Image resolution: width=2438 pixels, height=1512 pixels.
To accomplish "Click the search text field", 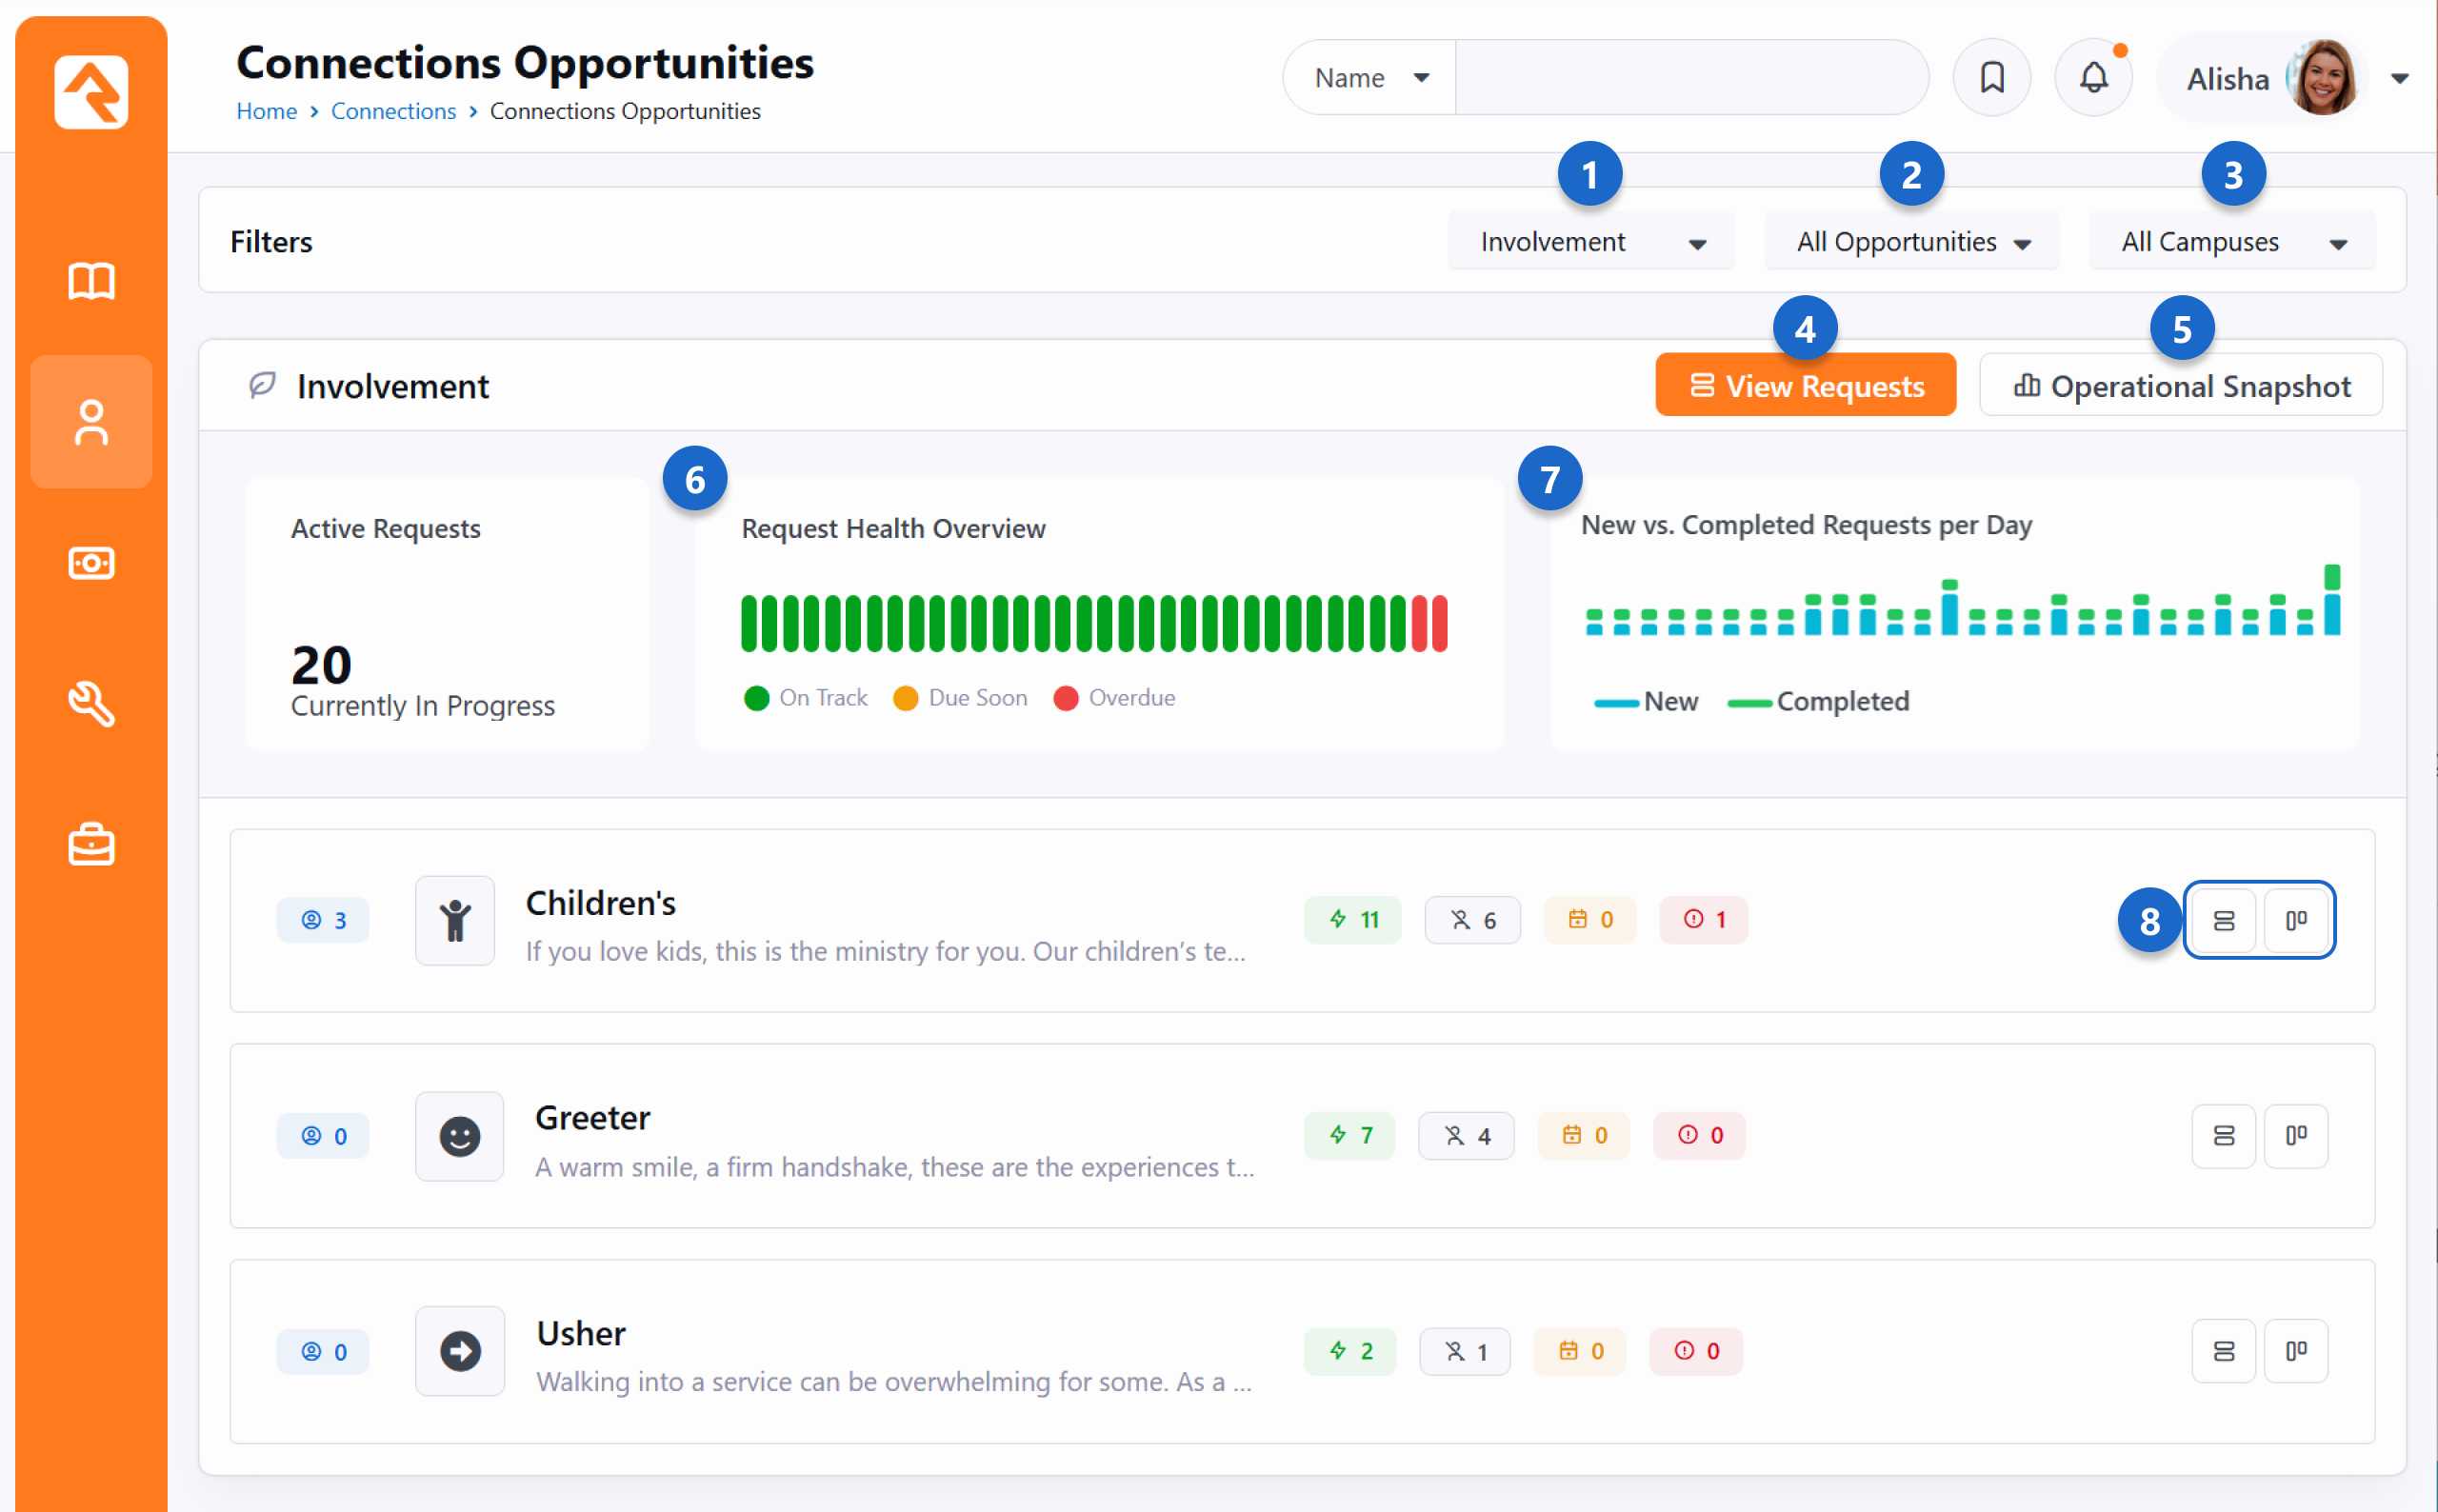I will tap(1690, 78).
